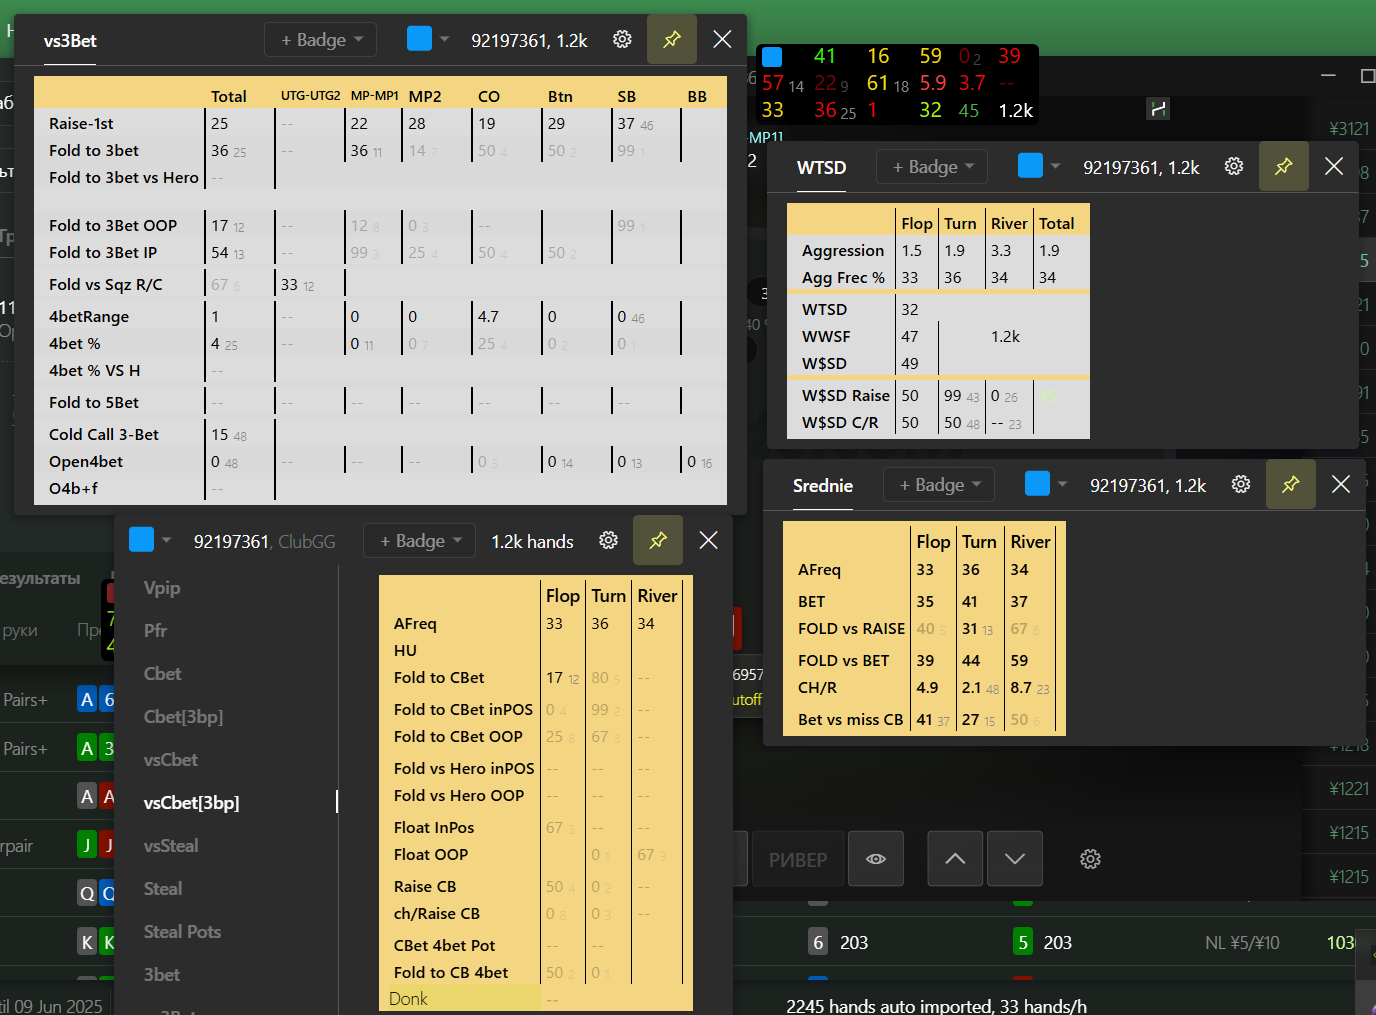Viewport: 1376px width, 1015px height.
Task: Click the green 5 seat badge
Action: click(1023, 942)
